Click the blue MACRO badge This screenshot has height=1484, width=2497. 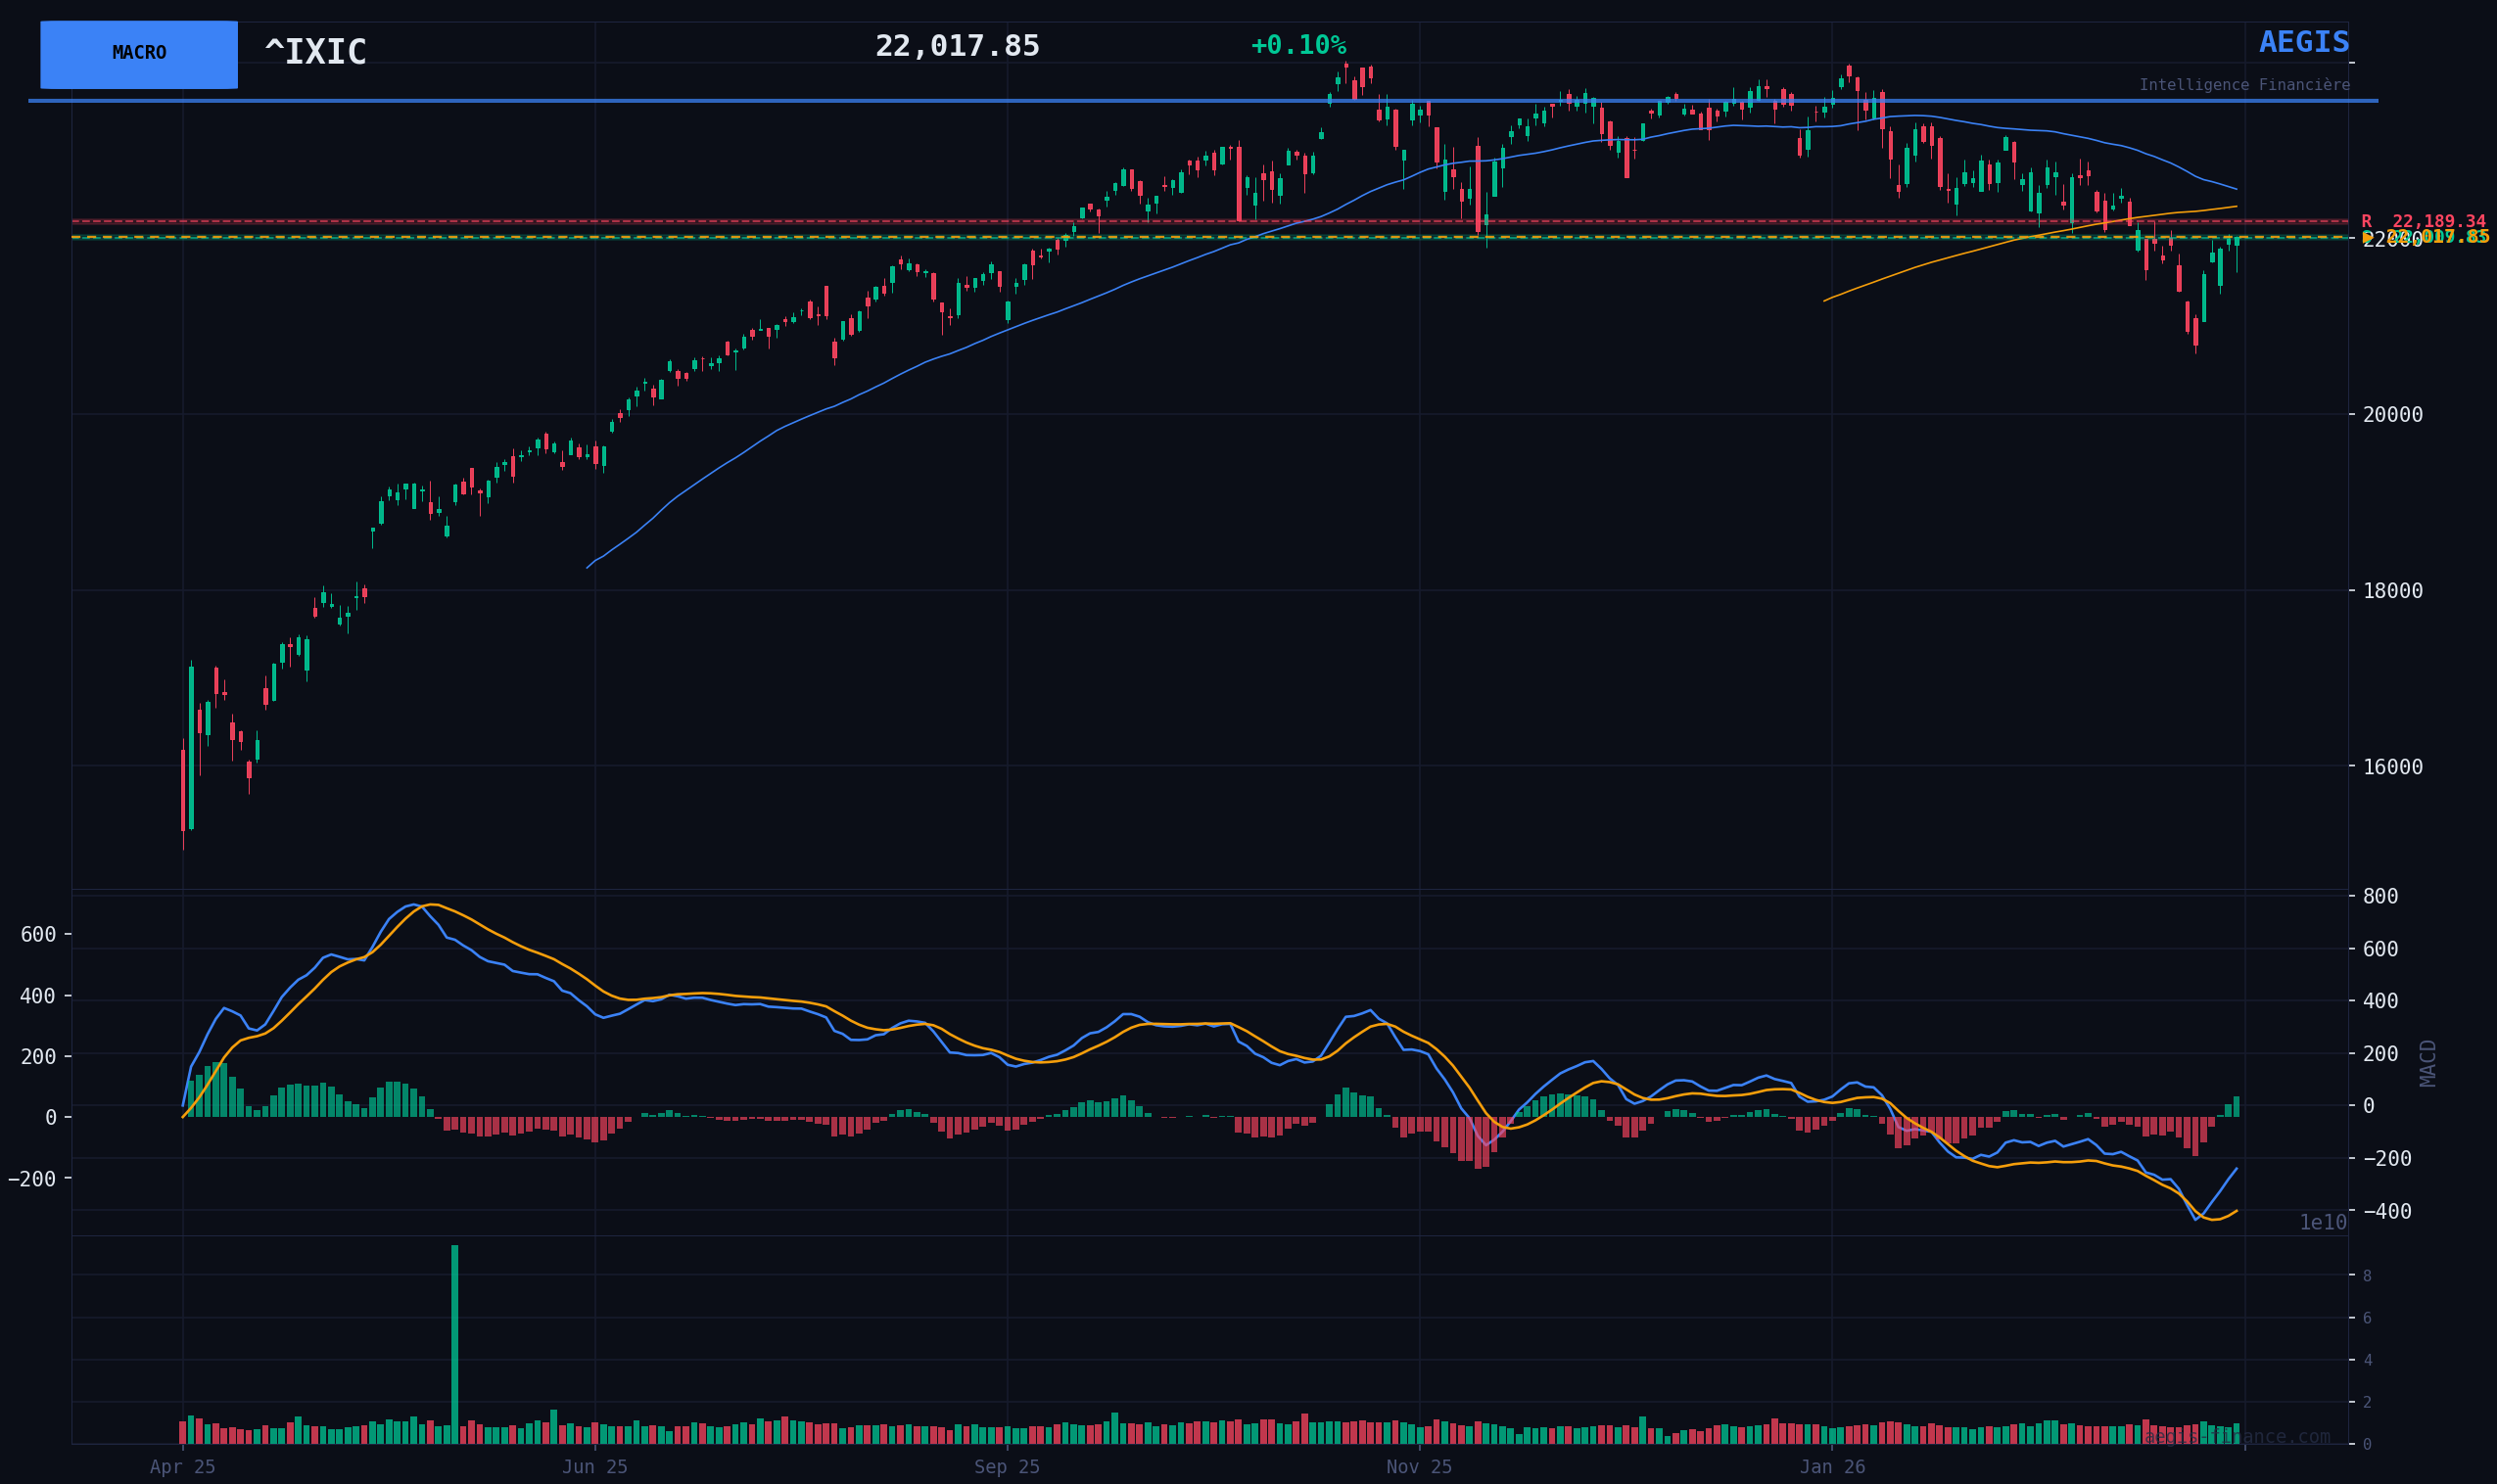(139, 54)
